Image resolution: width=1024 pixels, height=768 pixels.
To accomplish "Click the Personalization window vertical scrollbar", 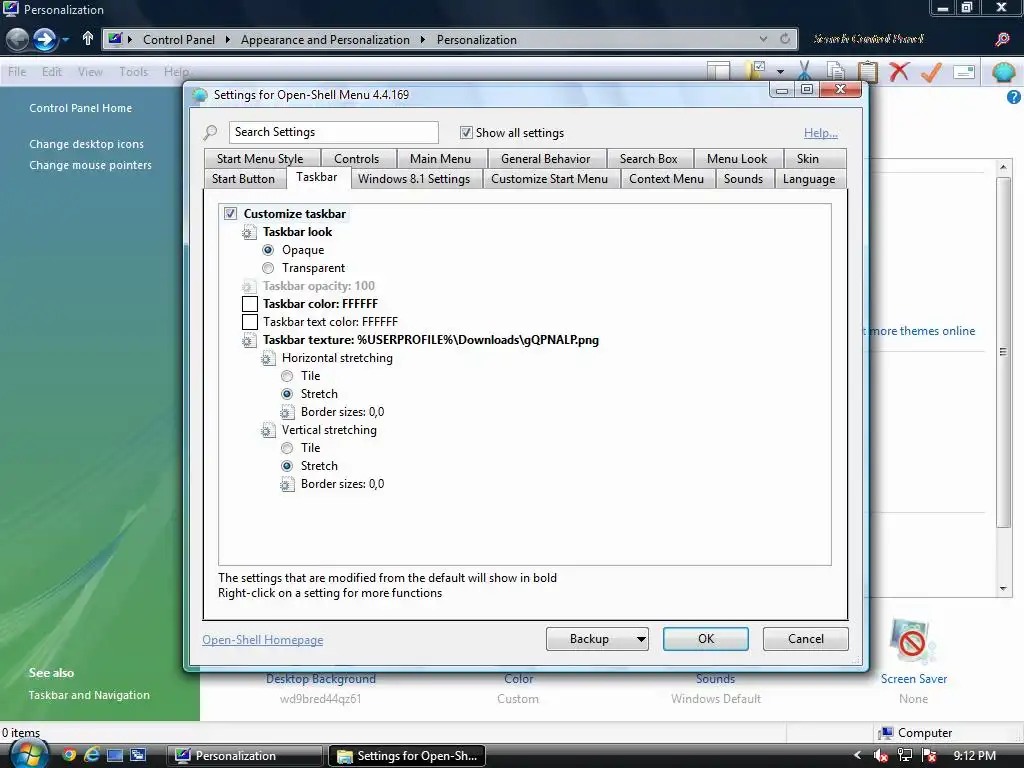I will click(x=1003, y=353).
